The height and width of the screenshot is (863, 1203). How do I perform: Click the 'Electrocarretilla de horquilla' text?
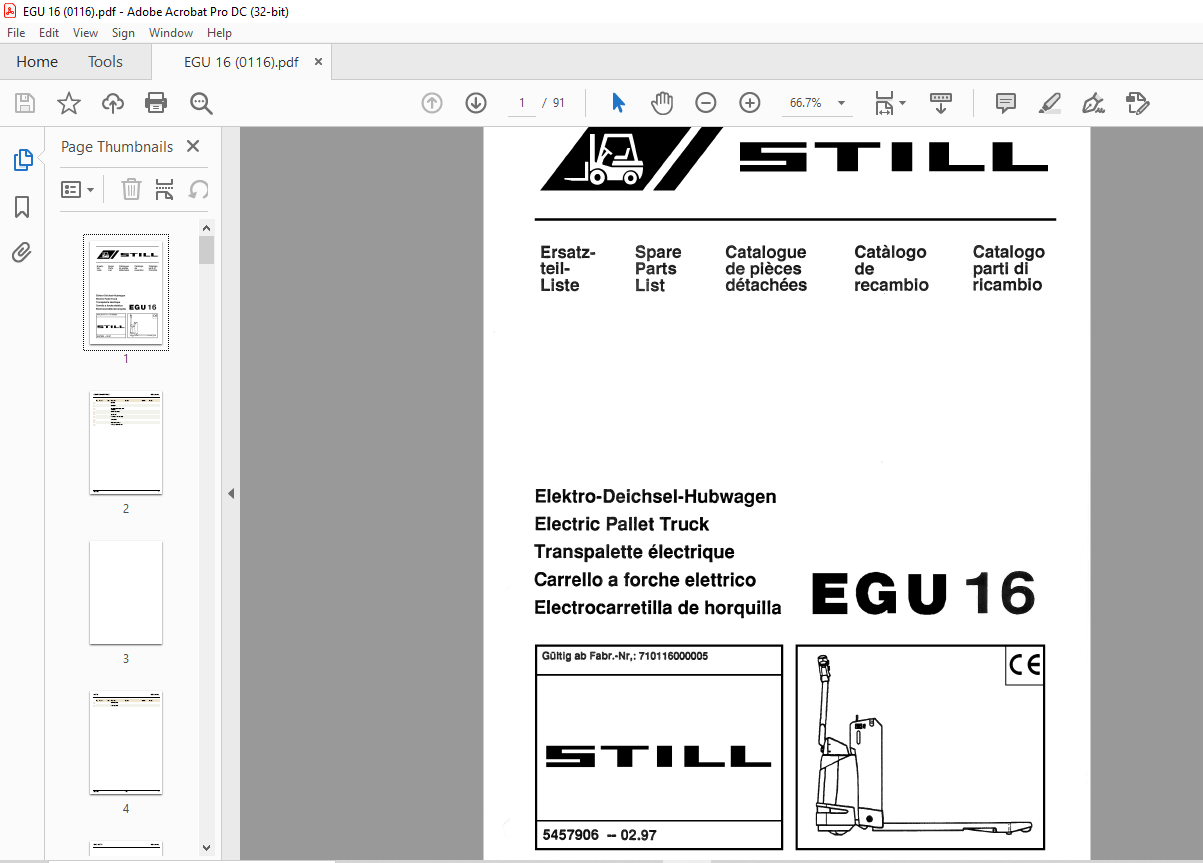tap(657, 608)
